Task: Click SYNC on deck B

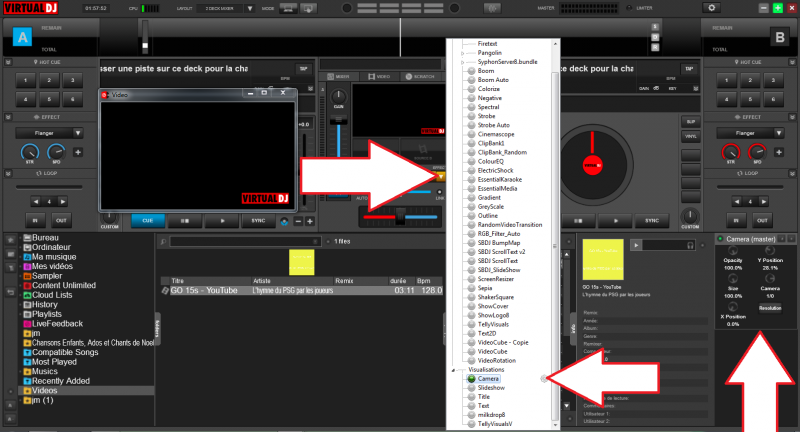Action: click(652, 221)
